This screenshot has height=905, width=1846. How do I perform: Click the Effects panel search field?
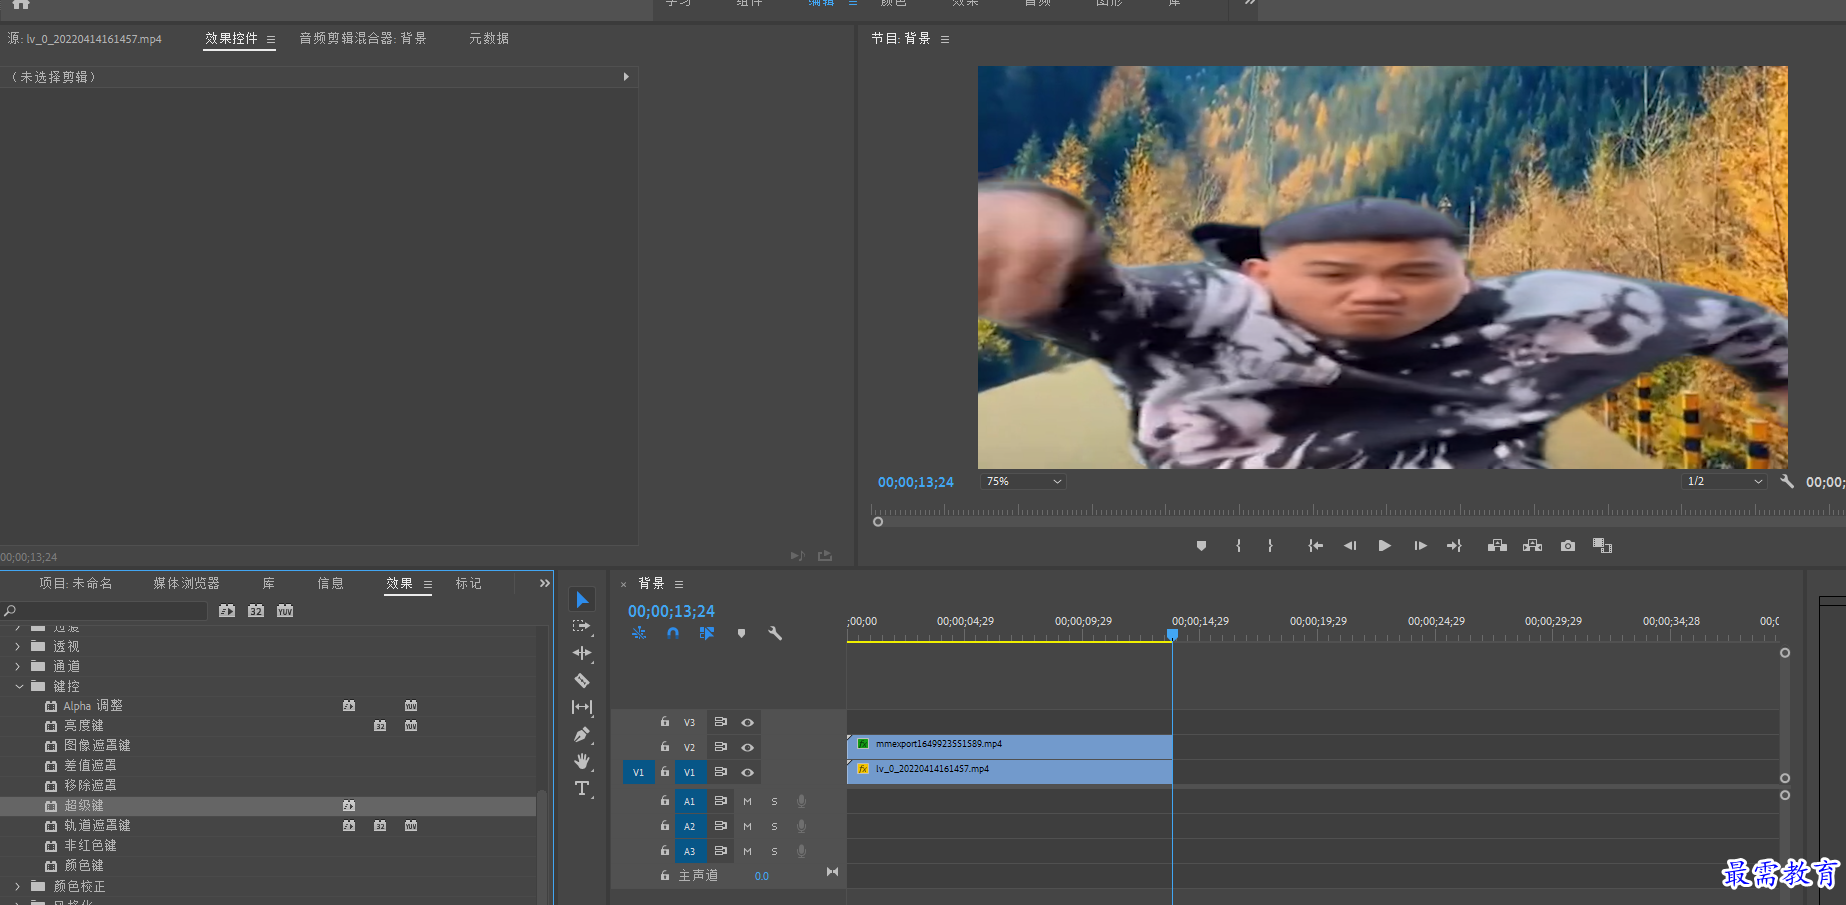pos(104,611)
